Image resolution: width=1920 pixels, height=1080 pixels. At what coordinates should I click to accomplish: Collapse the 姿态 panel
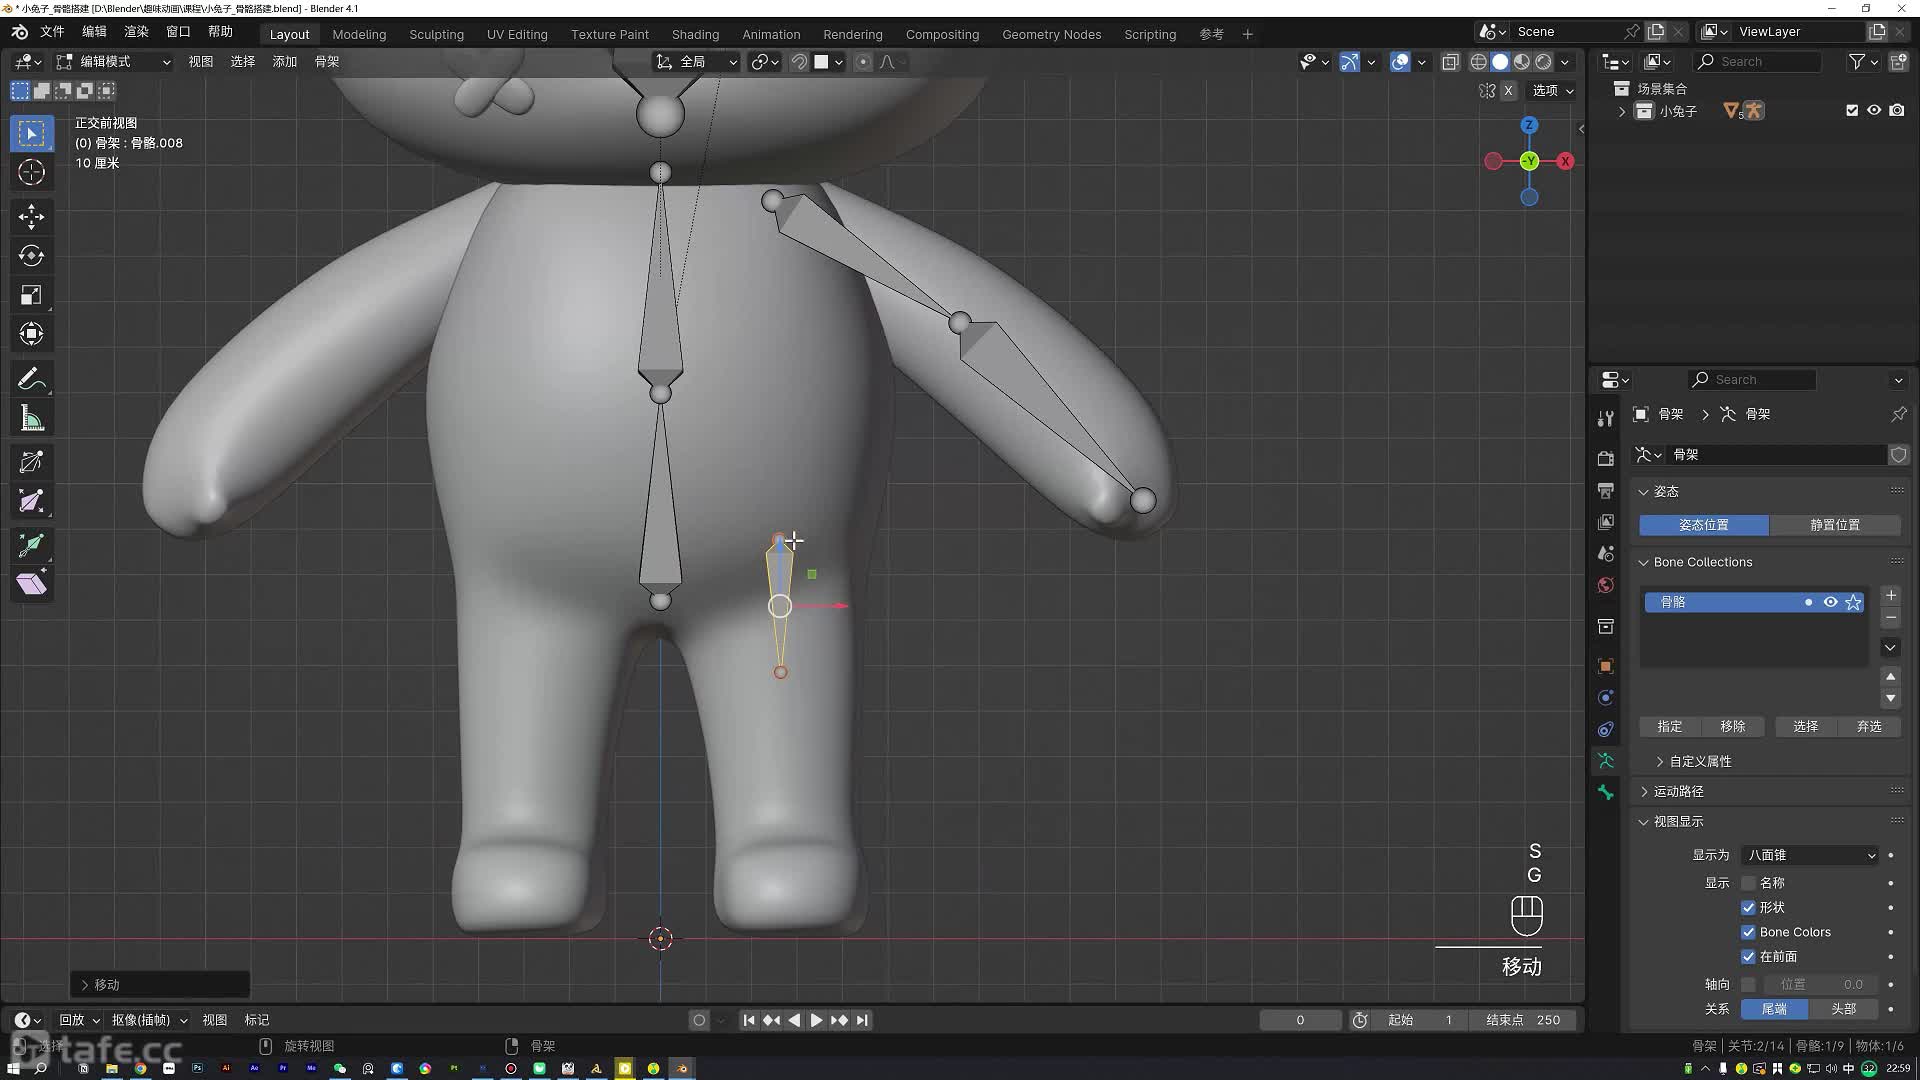[1643, 492]
